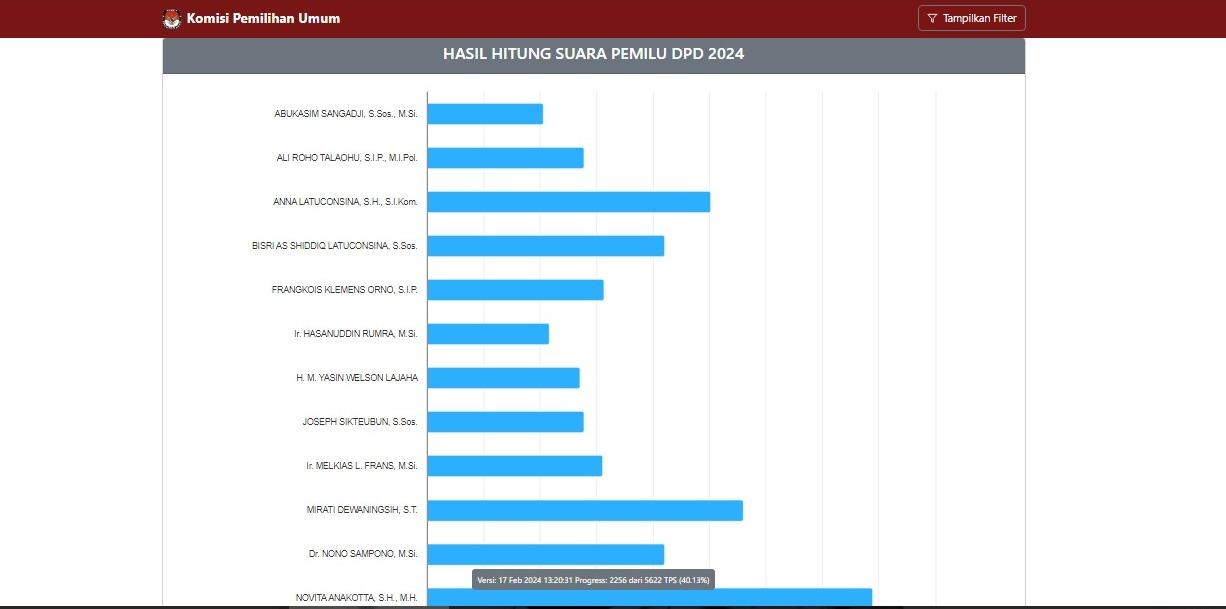The image size is (1226, 609).
Task: Click the KPU garuda logo icon
Action: click(172, 18)
